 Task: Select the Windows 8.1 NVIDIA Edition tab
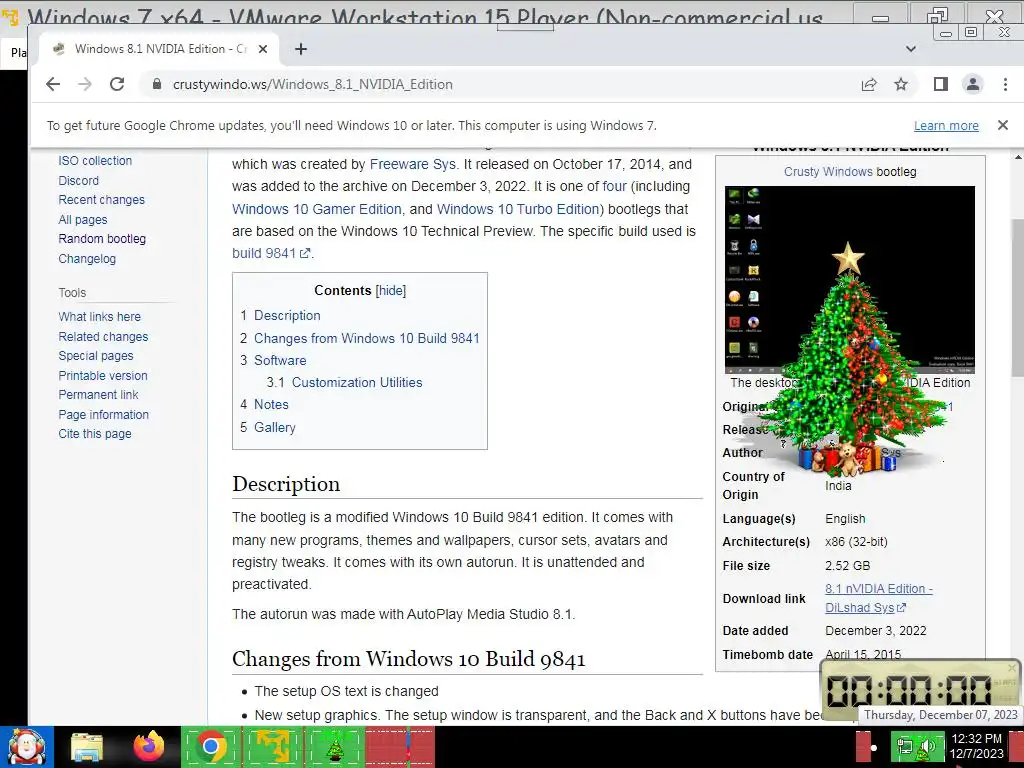(160, 49)
